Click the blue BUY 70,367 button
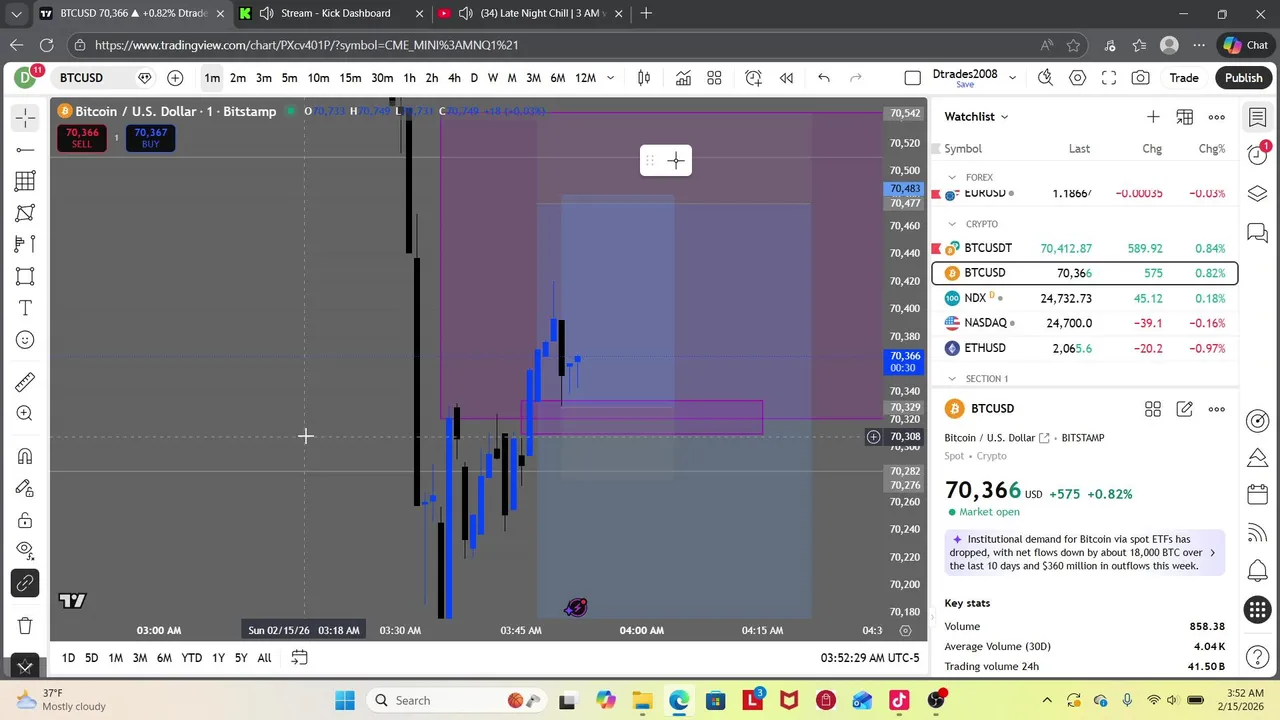The image size is (1280, 720). 150,138
